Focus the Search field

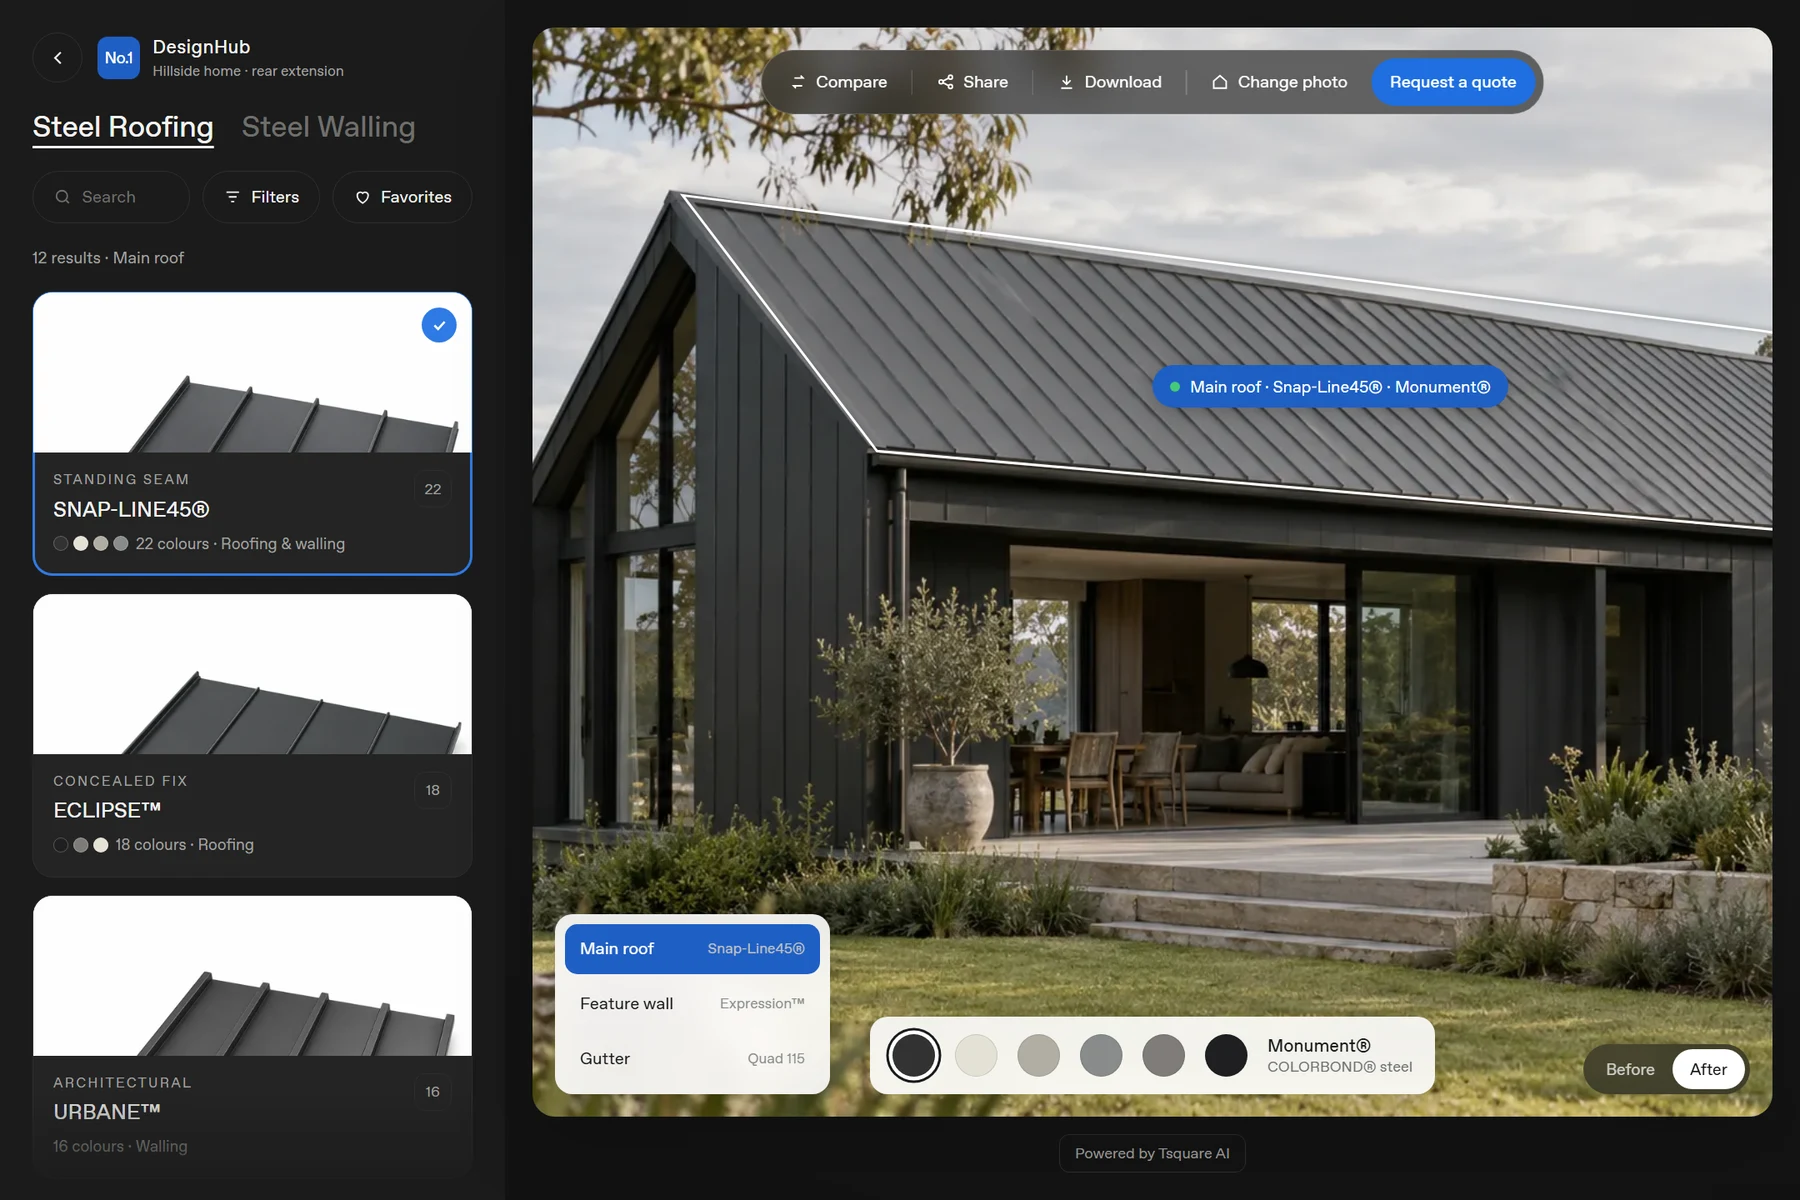111,197
